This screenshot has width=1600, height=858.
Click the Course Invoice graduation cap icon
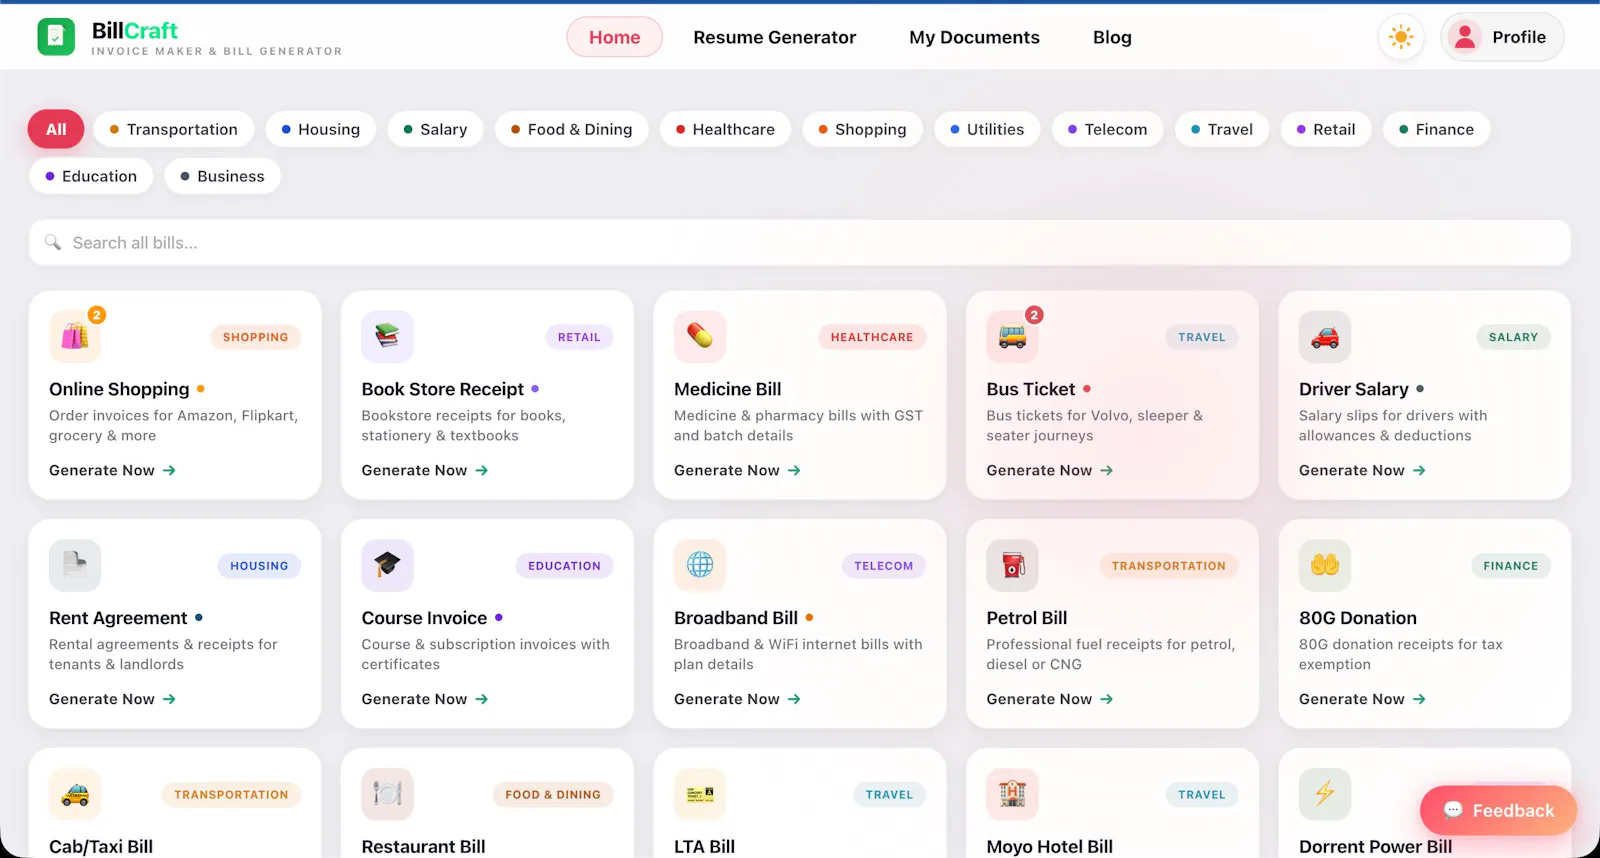387,566
